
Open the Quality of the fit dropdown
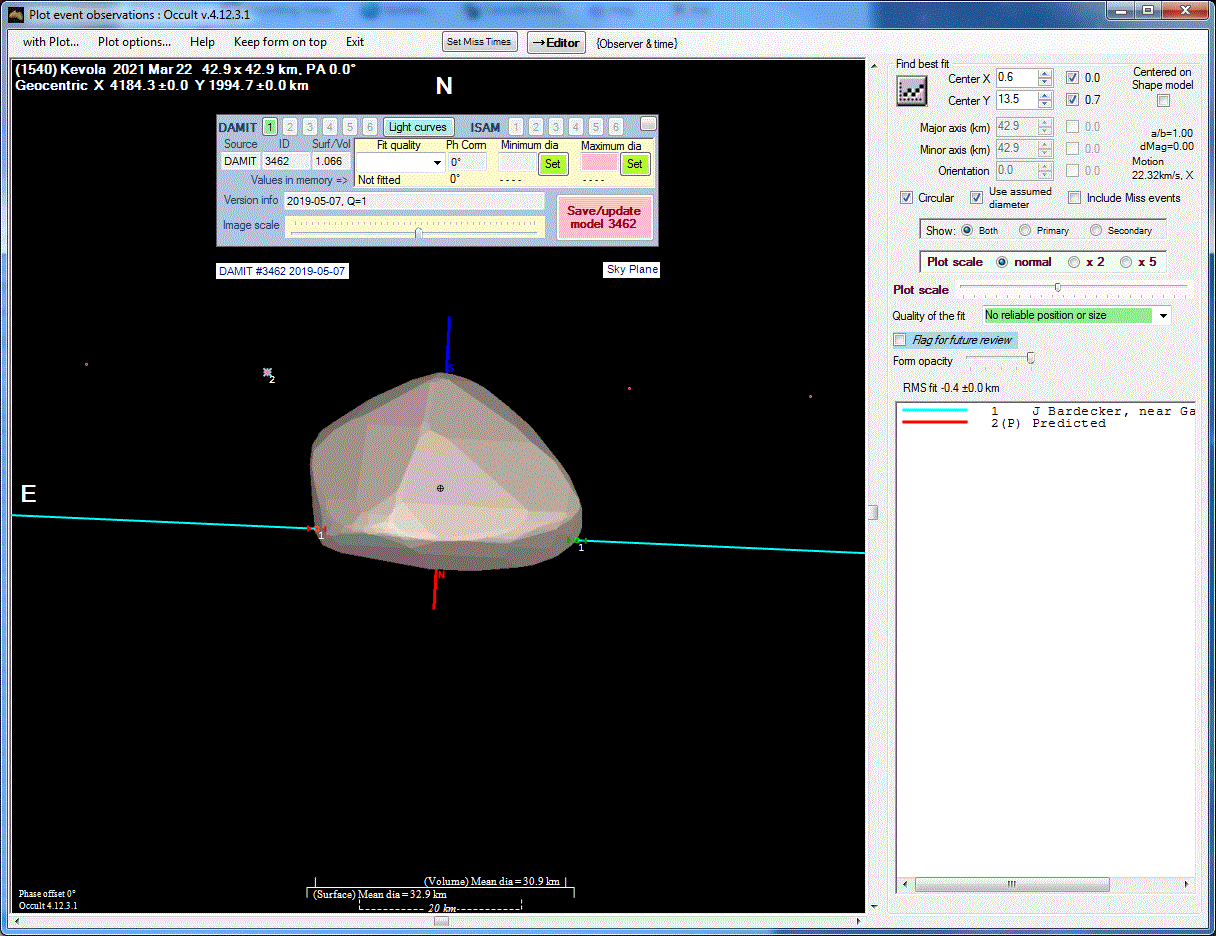click(x=1162, y=316)
